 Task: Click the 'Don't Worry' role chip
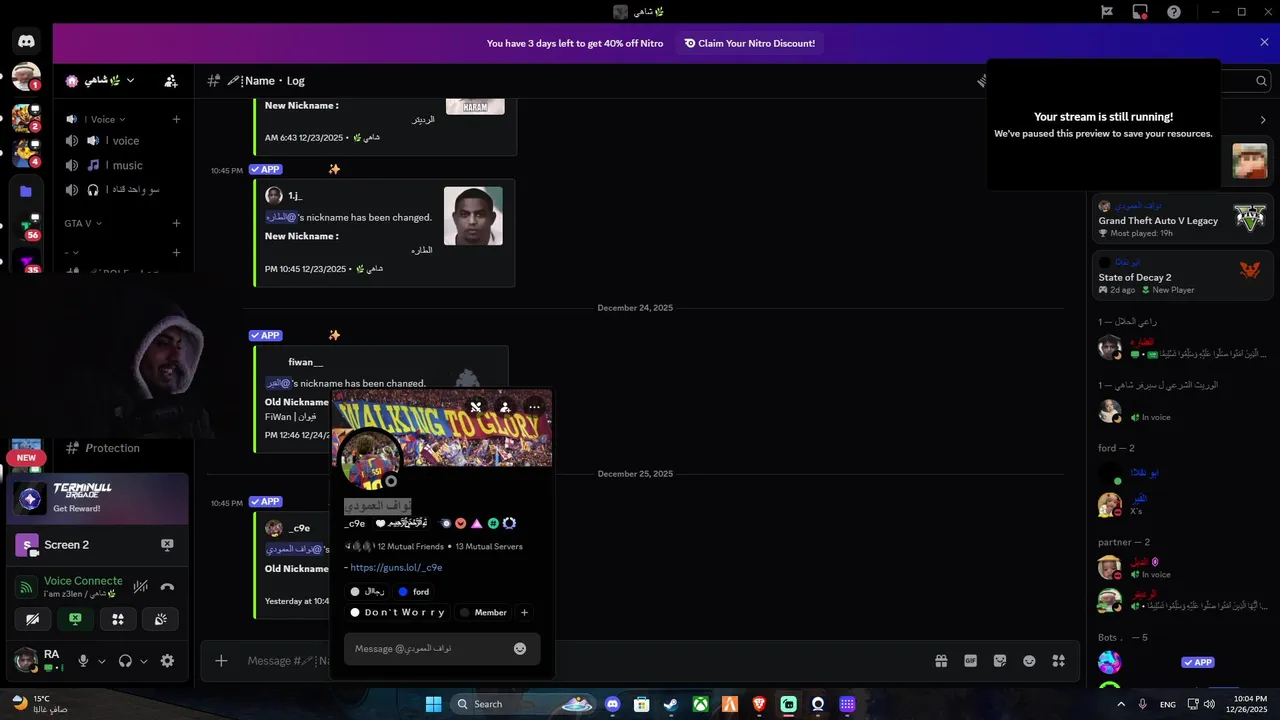coord(396,612)
